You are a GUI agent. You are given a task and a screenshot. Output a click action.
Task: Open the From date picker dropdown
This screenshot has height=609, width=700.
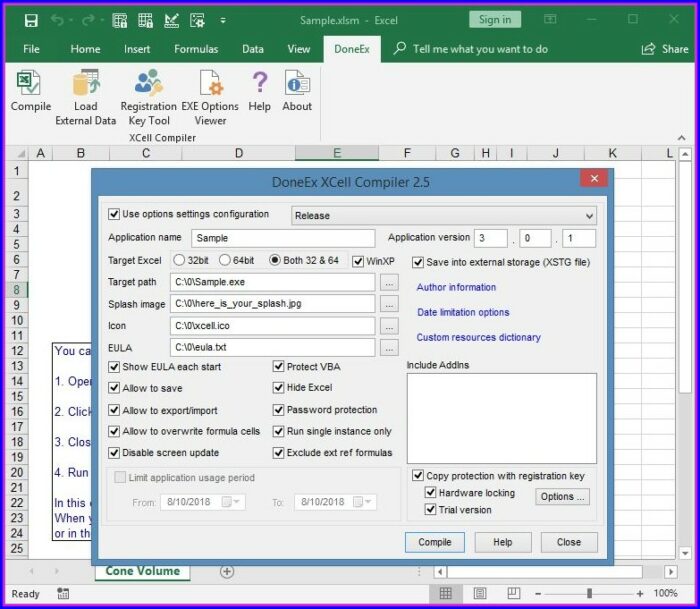point(237,502)
